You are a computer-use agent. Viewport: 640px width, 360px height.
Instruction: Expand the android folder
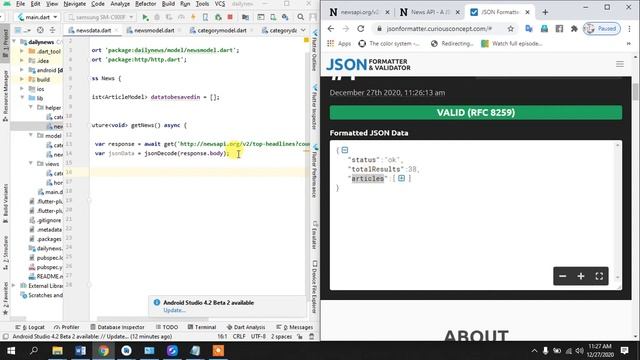coord(22,70)
